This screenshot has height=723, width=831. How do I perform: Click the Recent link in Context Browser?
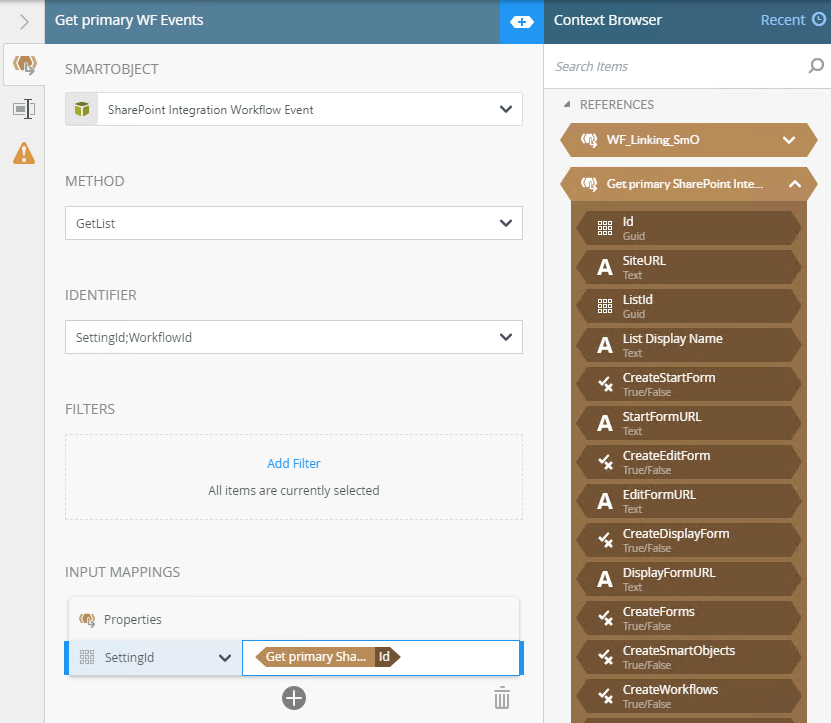(782, 20)
